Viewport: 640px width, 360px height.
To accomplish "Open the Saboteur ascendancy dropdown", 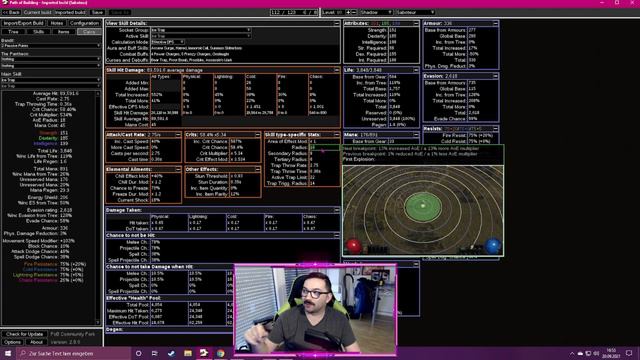I will coord(415,12).
